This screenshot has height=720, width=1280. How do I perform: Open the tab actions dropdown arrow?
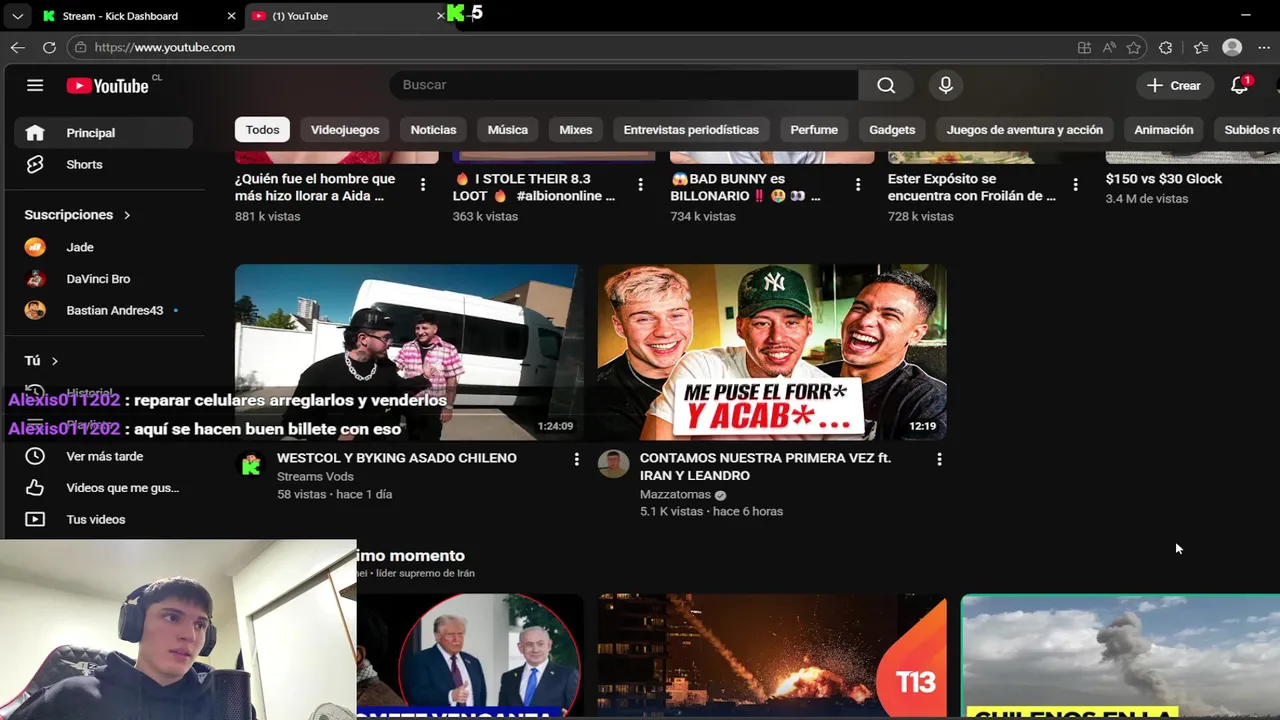17,16
